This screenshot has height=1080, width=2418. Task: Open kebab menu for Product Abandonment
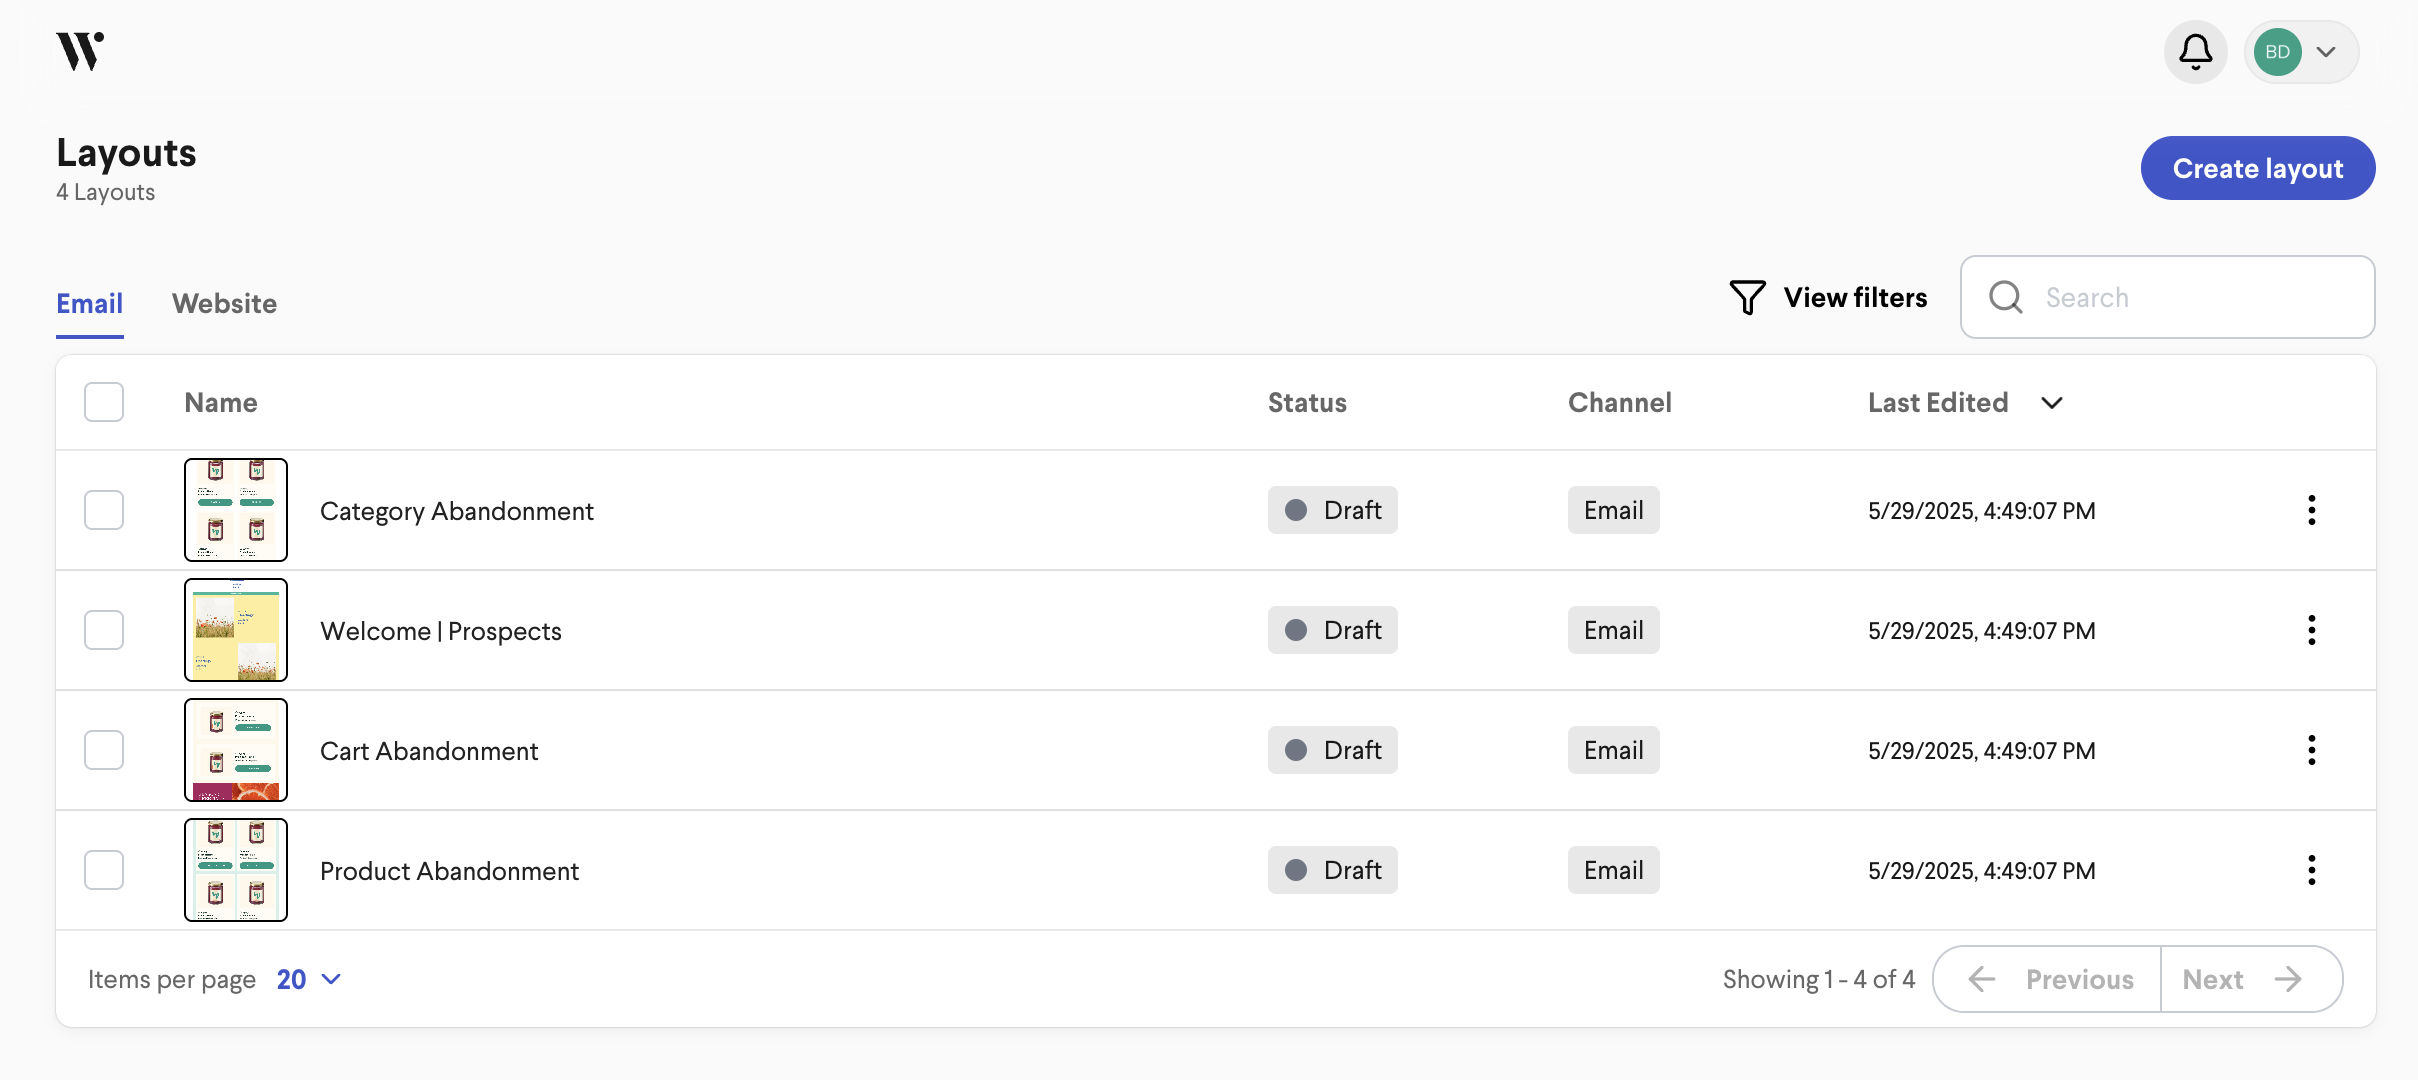(x=2311, y=870)
